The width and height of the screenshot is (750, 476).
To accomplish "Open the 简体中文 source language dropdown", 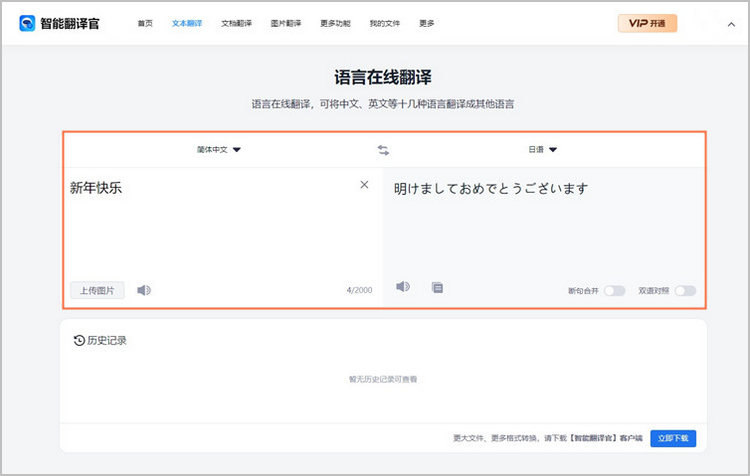I will pos(219,150).
